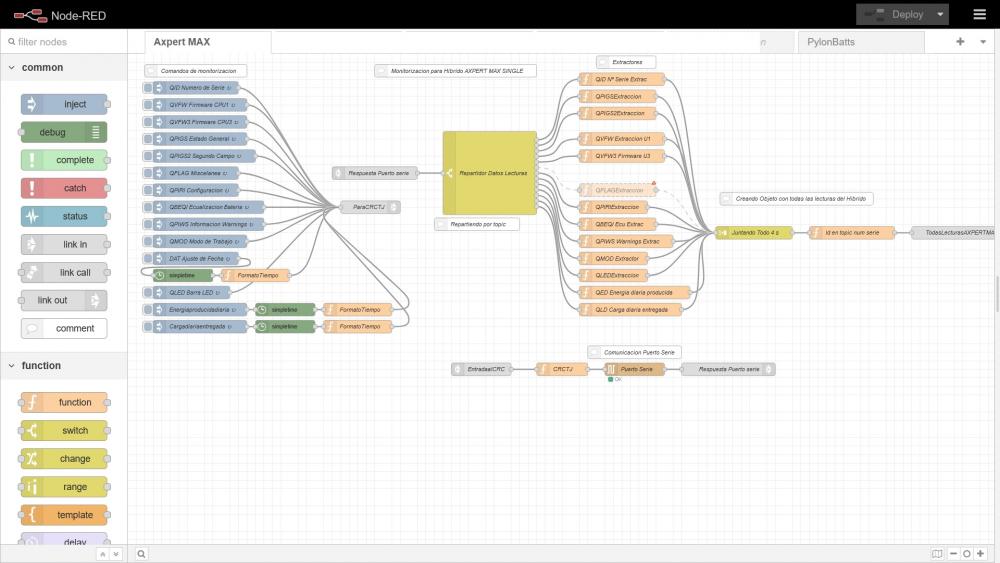Zoom out the workspace with minus icon
1000x563 pixels.
tap(953, 553)
